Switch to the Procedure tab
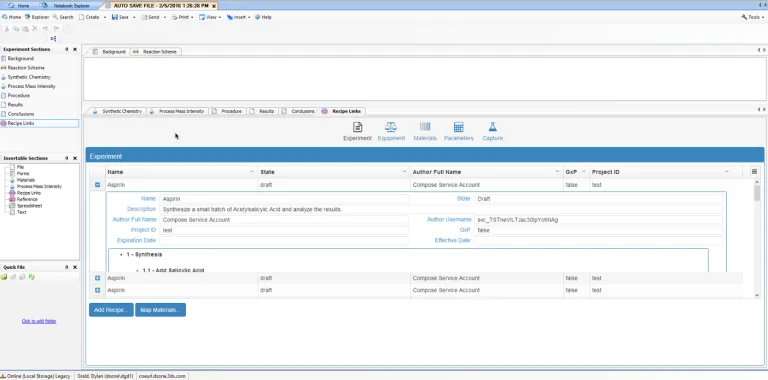Image resolution: width=768 pixels, height=380 pixels. [x=227, y=111]
